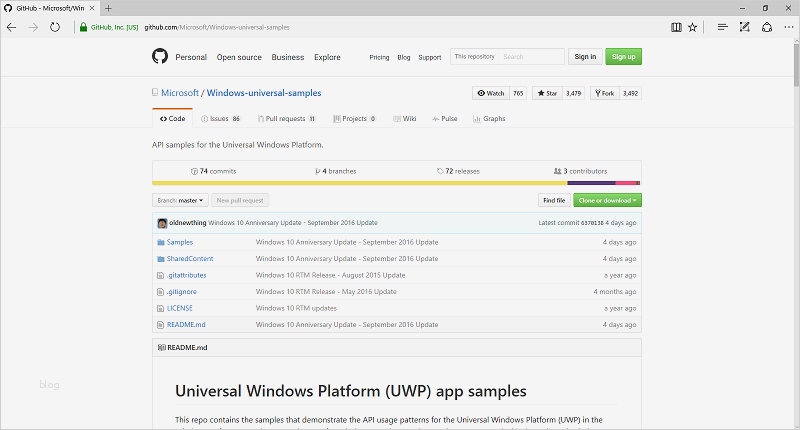Click the GitHub Octocat logo
Image resolution: width=800 pixels, height=430 pixels.
coord(159,57)
